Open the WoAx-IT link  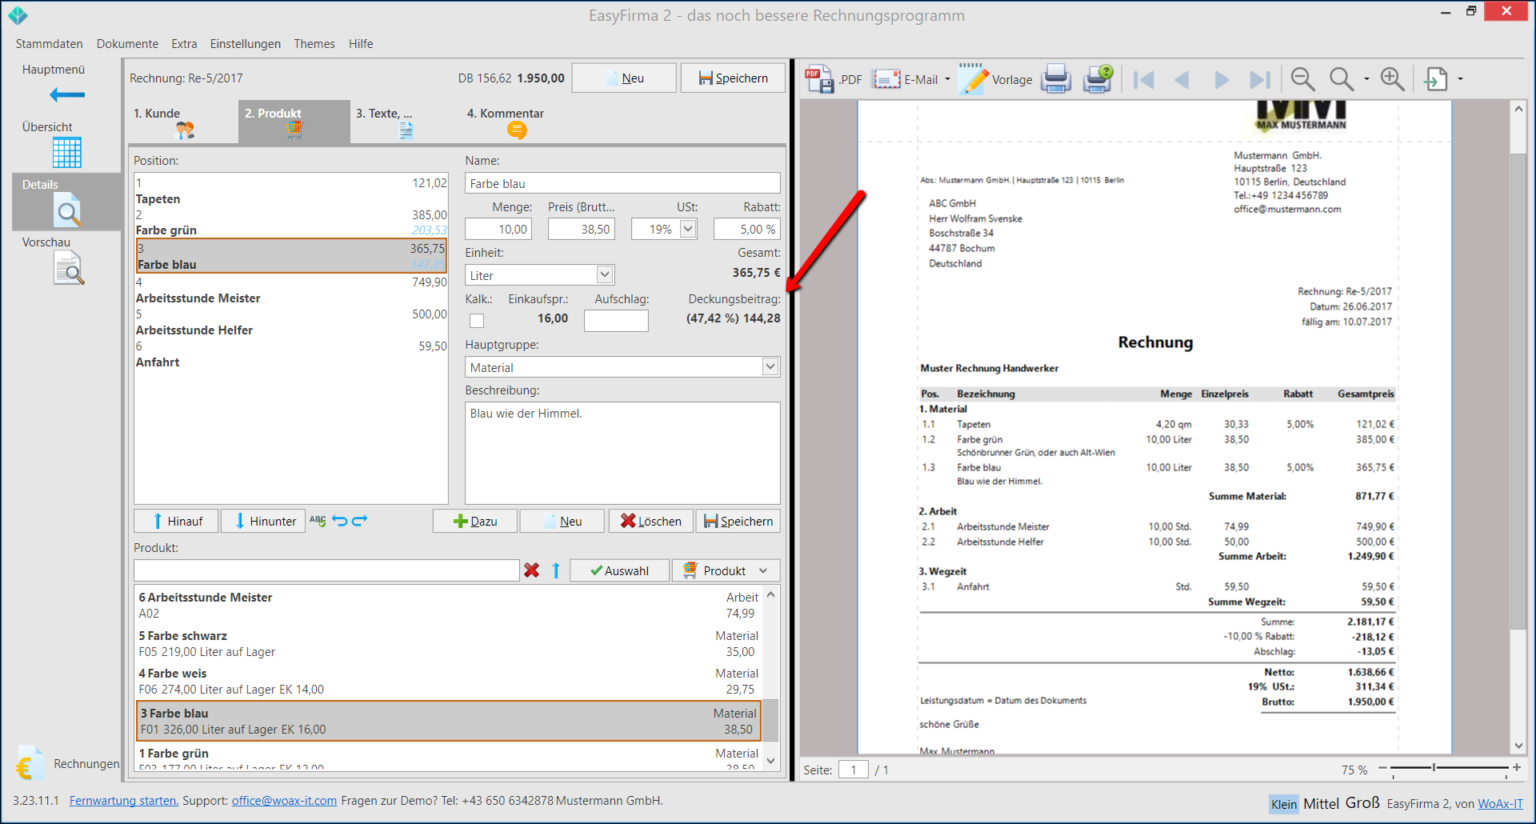point(1500,804)
